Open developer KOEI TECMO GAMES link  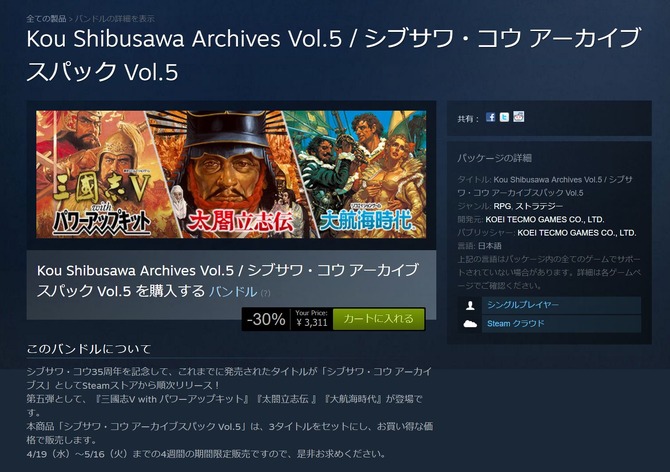pyautogui.click(x=545, y=220)
